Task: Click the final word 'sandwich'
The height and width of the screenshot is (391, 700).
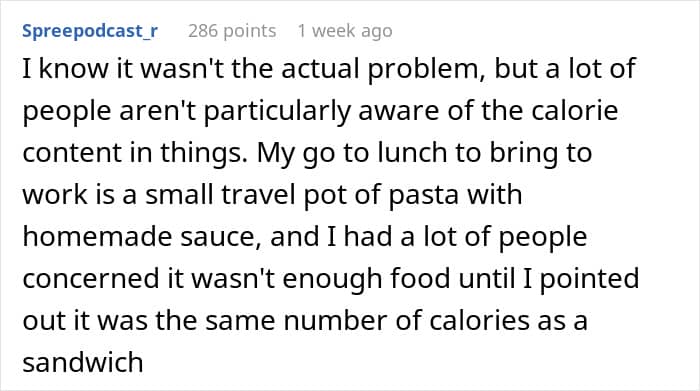Action: 83,362
